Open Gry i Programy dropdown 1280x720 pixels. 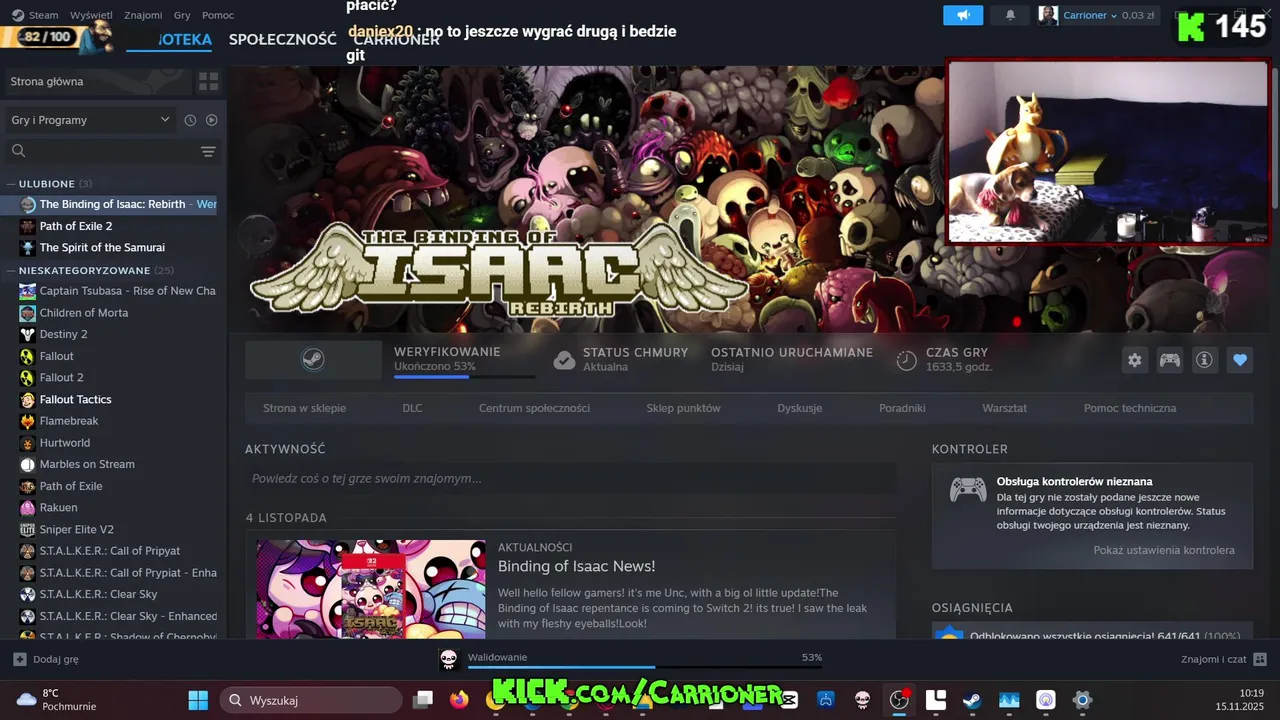coord(90,120)
